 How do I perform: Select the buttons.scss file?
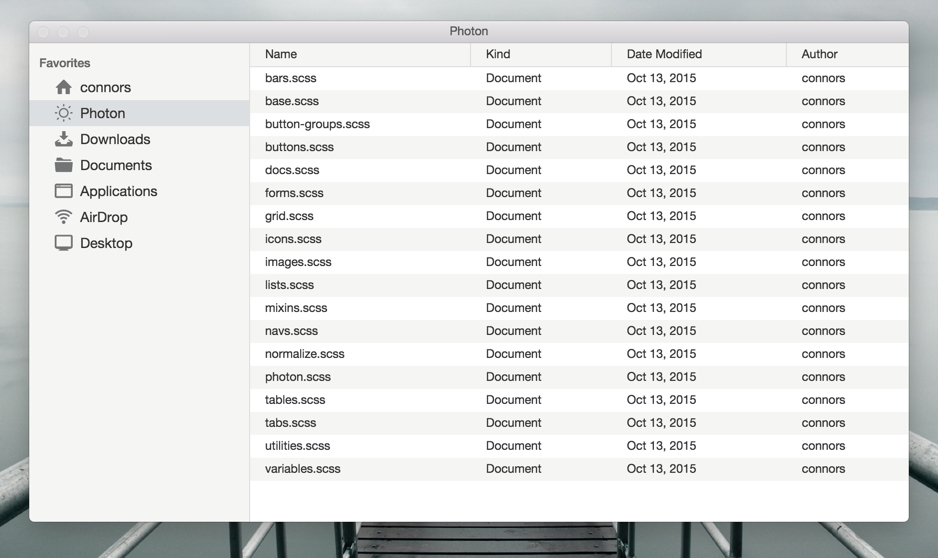pyautogui.click(x=579, y=147)
